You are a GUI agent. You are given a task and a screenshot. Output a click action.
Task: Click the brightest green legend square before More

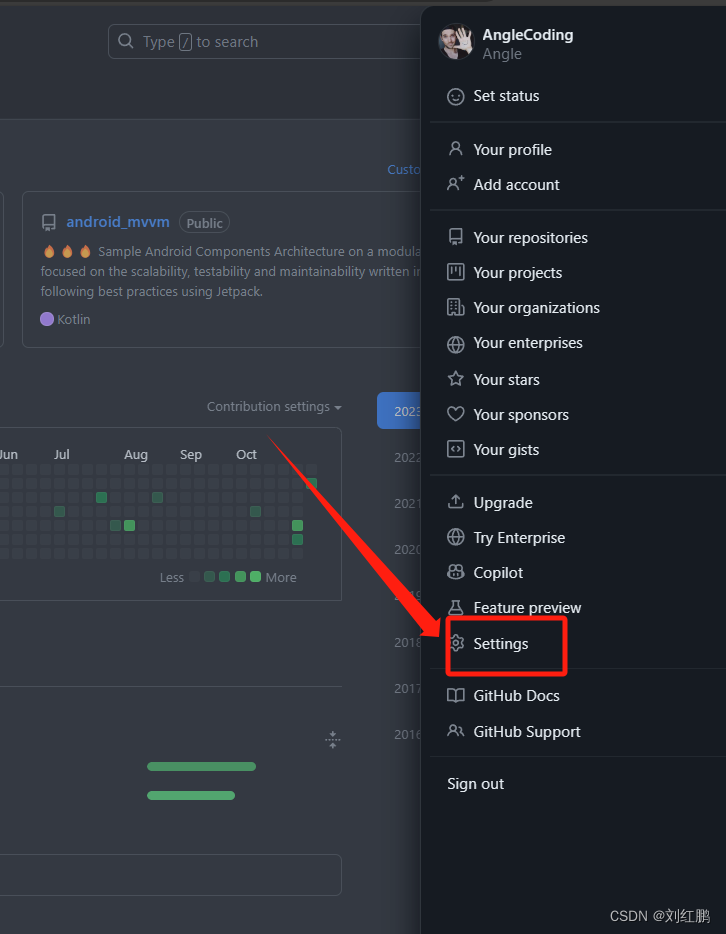coord(255,577)
